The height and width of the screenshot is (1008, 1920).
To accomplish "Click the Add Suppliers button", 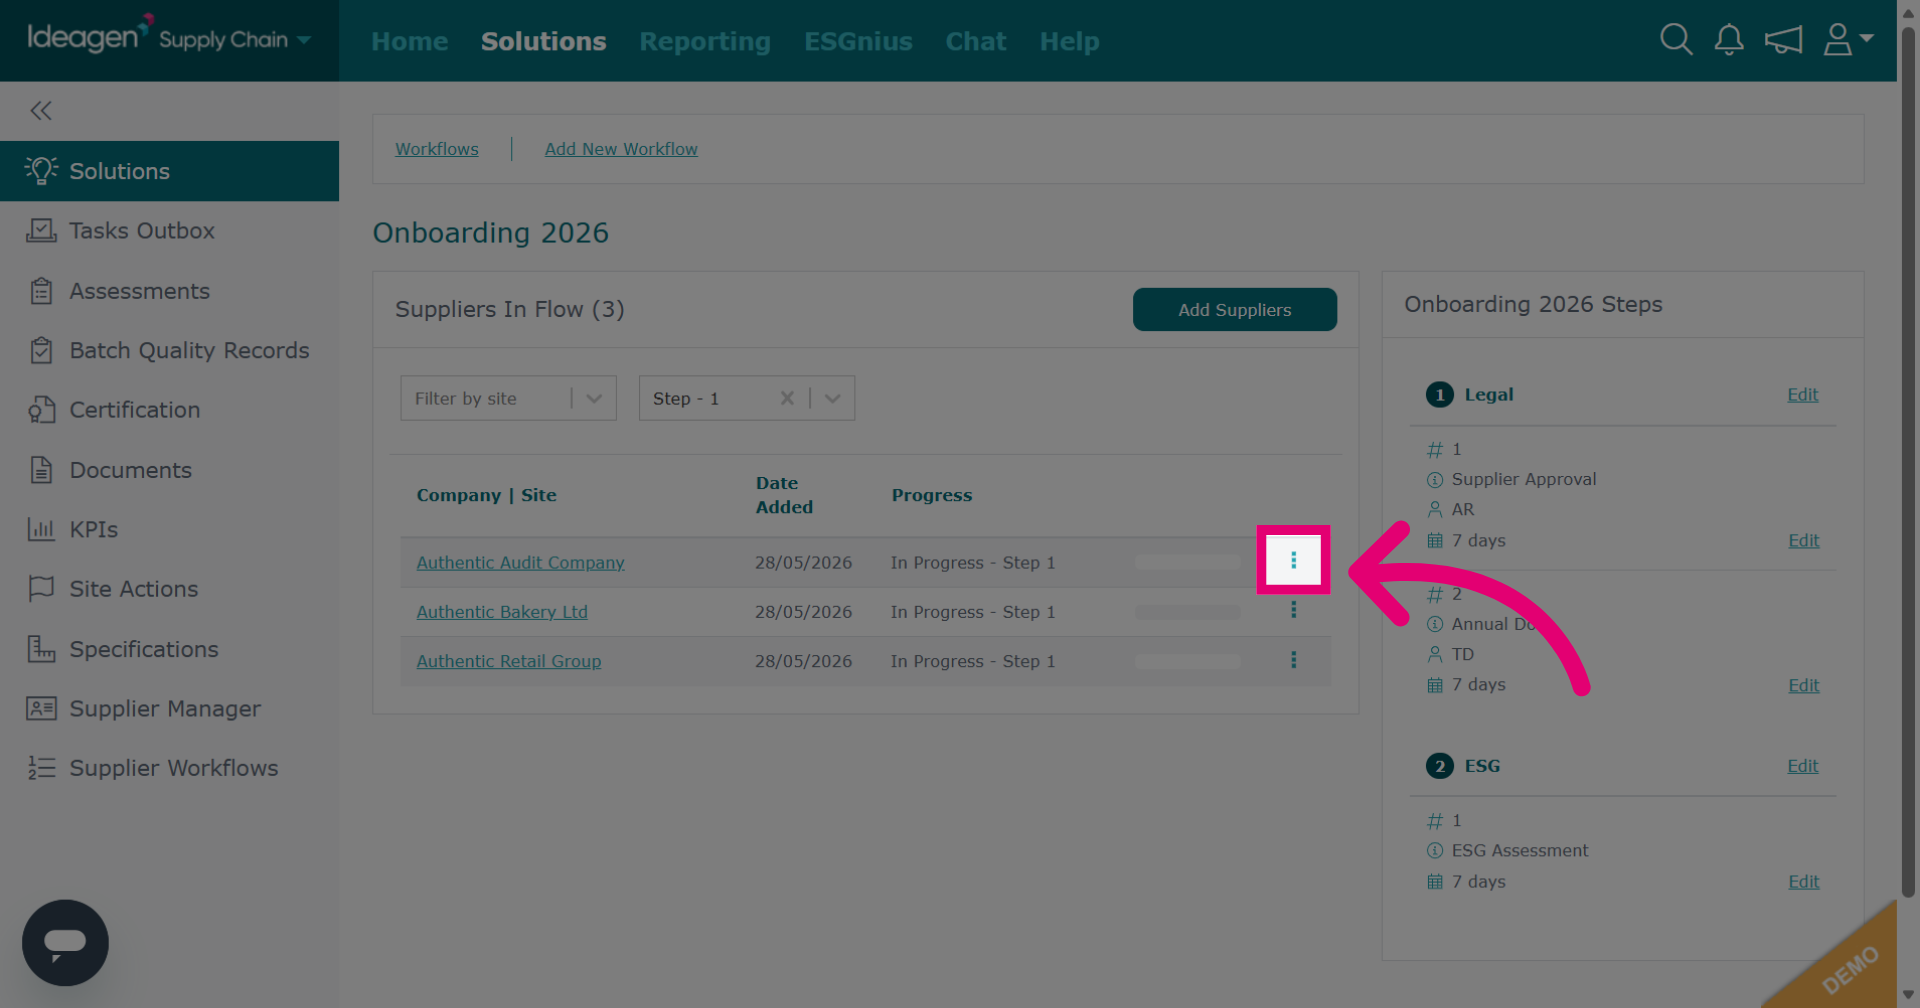I will pyautogui.click(x=1234, y=310).
